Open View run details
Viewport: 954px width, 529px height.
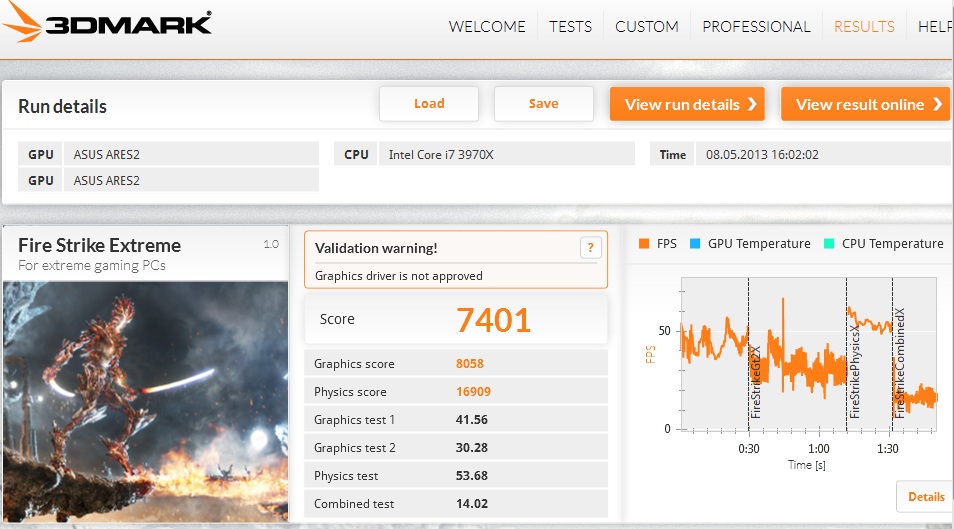click(687, 104)
